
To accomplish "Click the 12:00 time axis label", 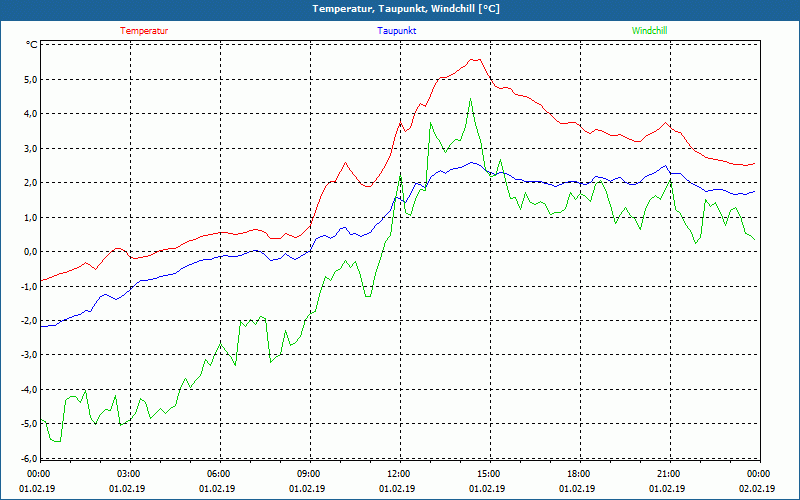I will pos(397,474).
